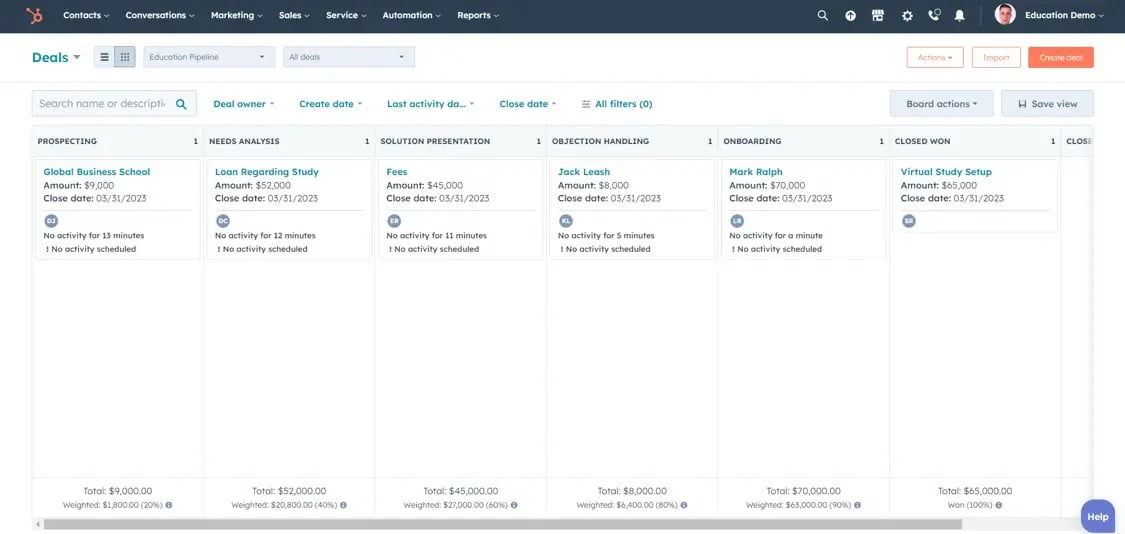This screenshot has width=1125, height=534.
Task: Switch to list view icon
Action: click(x=104, y=57)
